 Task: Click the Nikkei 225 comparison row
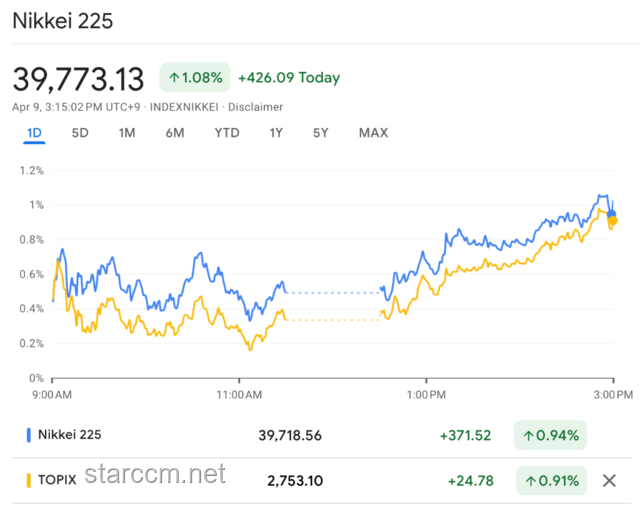coord(322,435)
